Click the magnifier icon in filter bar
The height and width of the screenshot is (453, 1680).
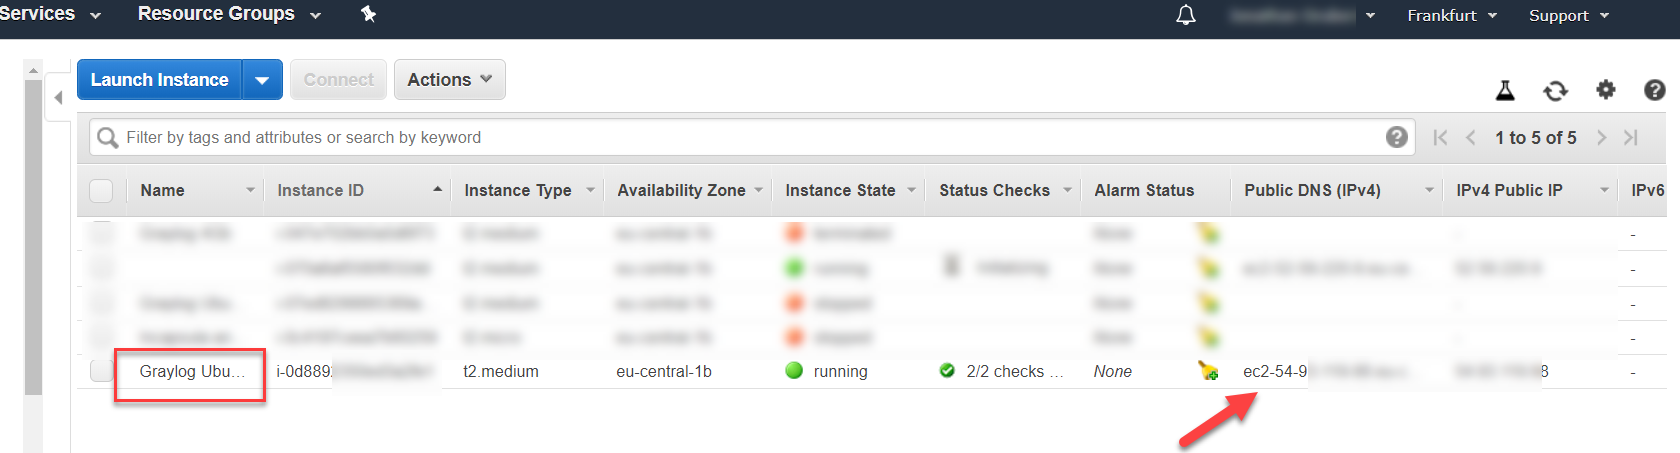coord(108,137)
